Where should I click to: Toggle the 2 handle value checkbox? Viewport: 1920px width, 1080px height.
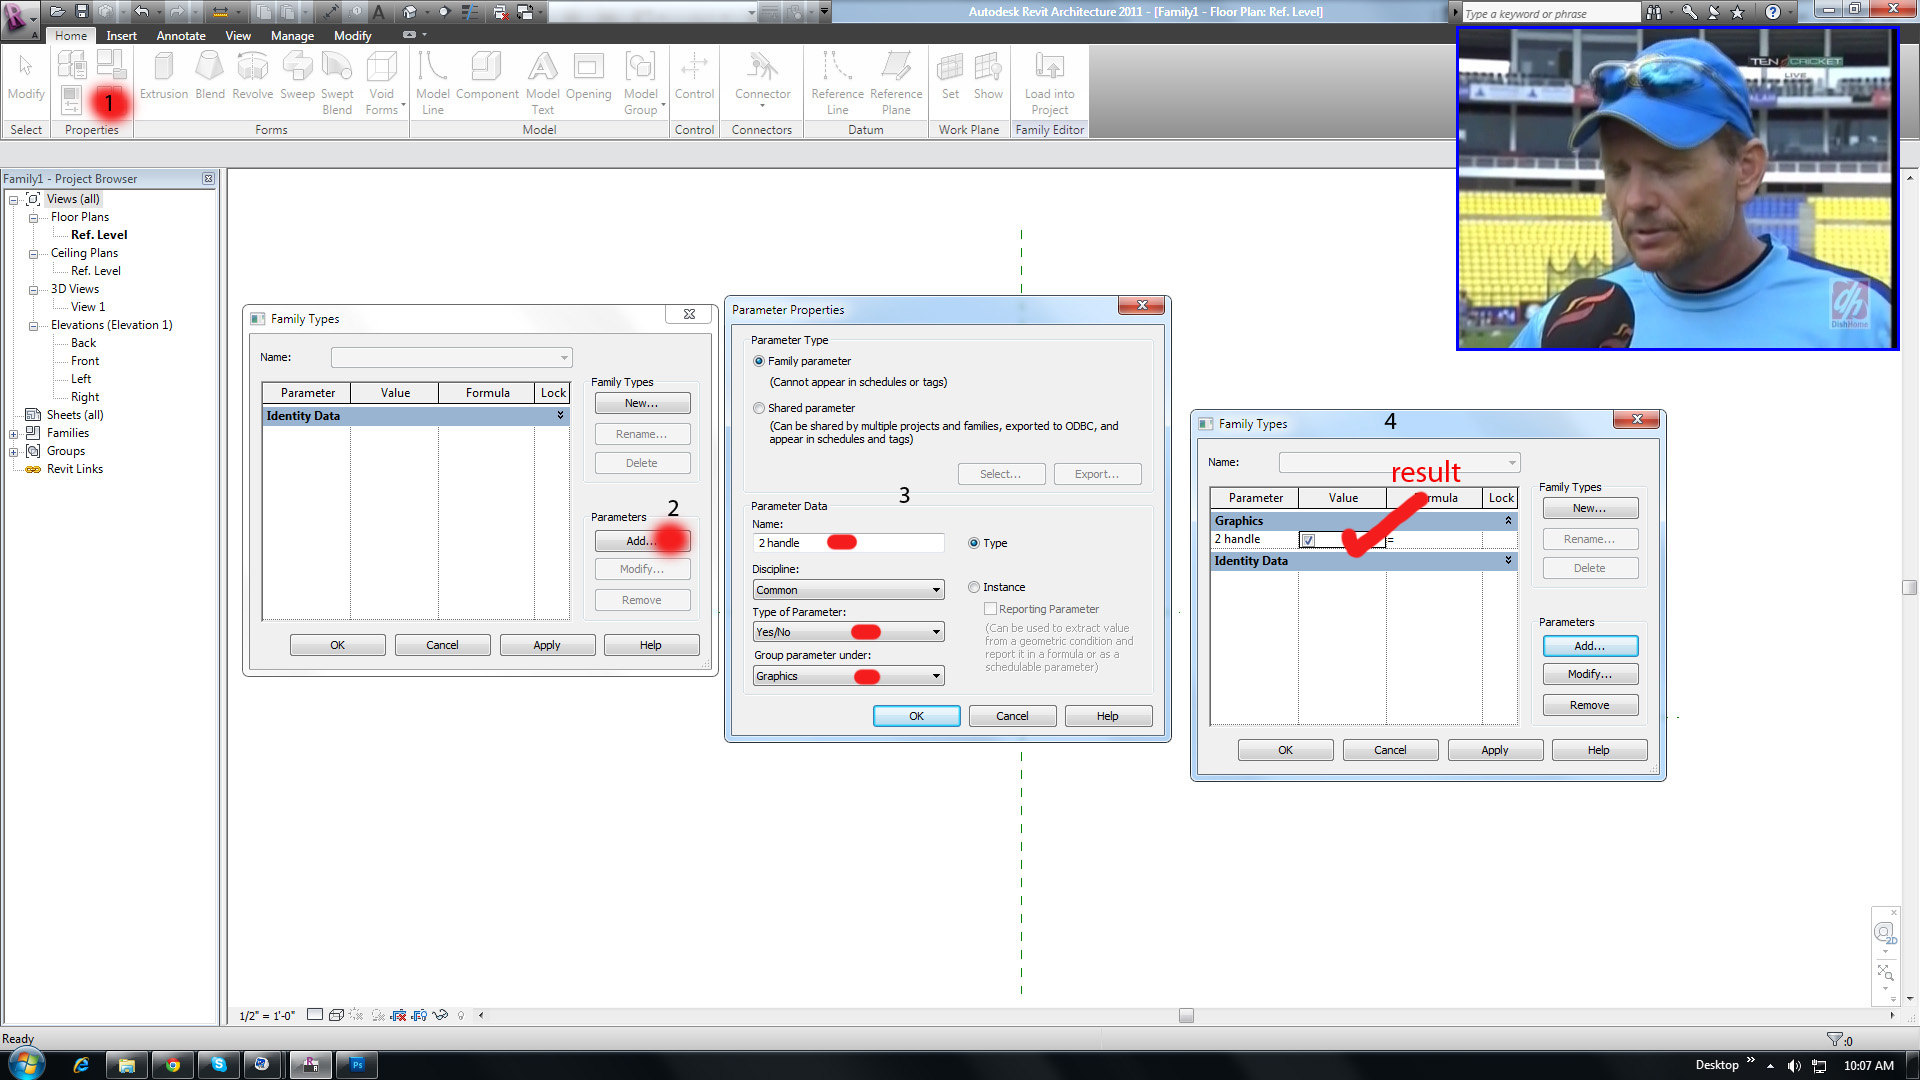click(x=1308, y=540)
